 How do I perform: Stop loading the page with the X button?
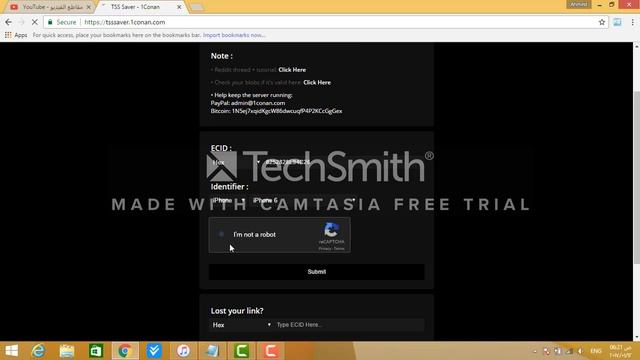click(35, 22)
